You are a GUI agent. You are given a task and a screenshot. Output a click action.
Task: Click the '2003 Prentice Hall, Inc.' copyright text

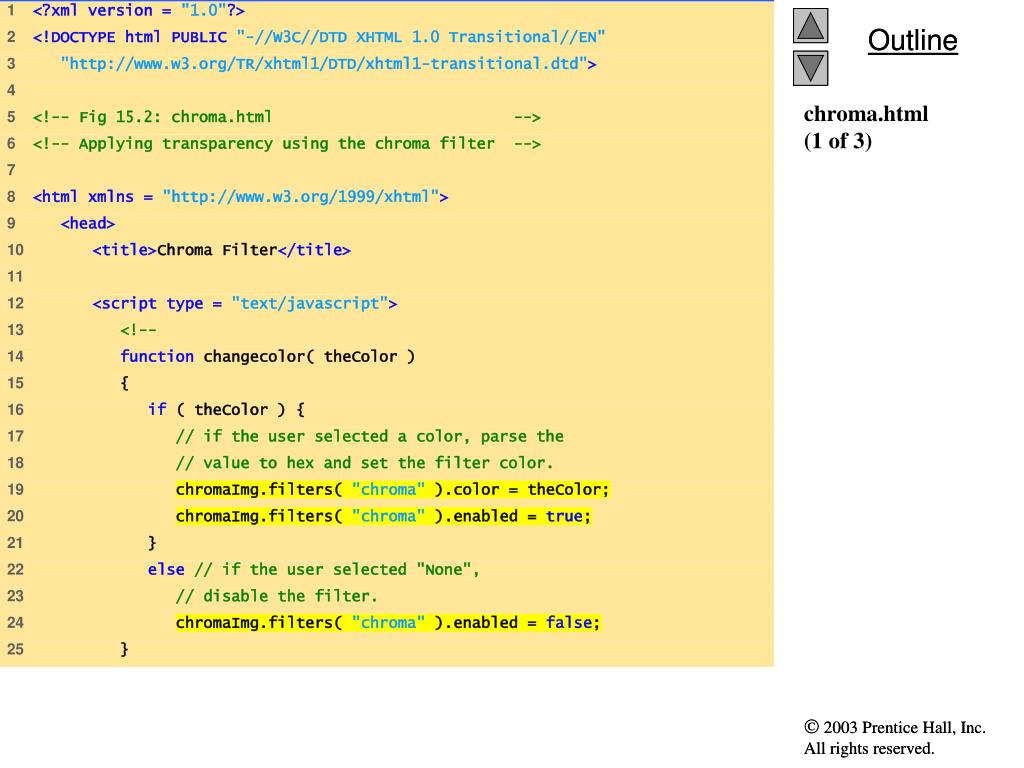[895, 728]
